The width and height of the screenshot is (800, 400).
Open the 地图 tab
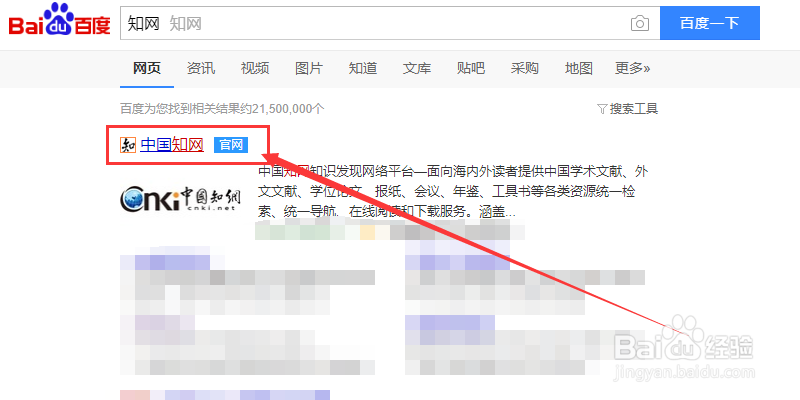579,68
